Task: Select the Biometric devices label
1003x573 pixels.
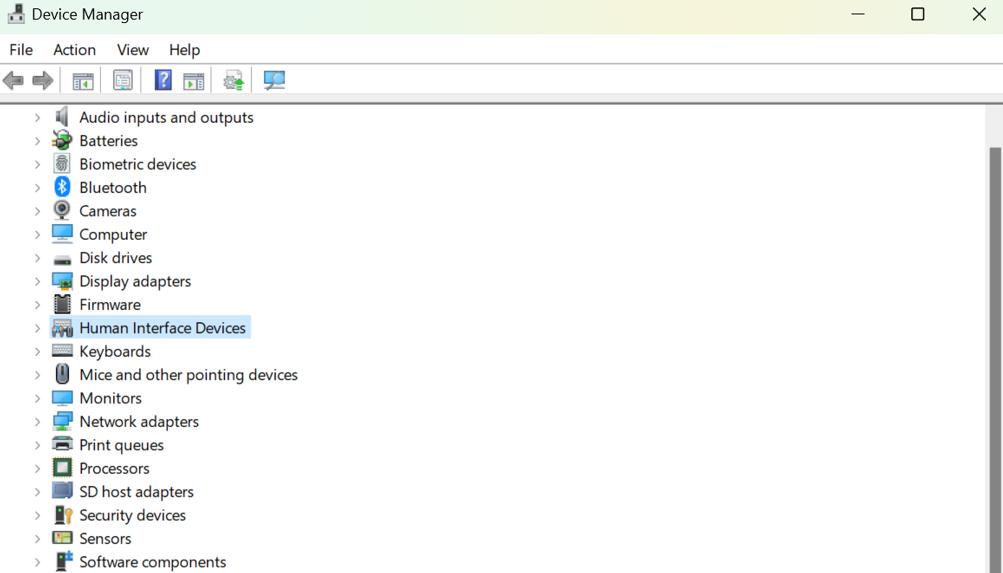Action: [x=138, y=164]
